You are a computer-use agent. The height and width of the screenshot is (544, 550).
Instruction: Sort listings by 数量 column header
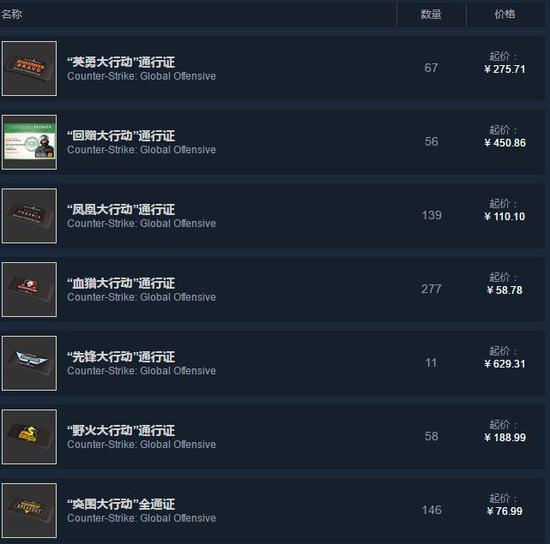431,14
